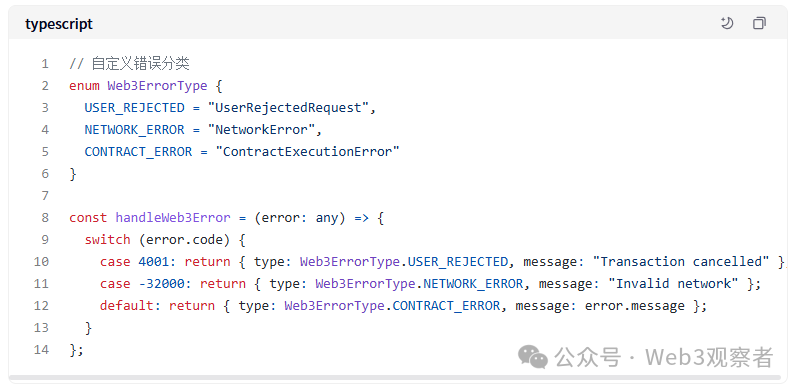Click line number 14 in the gutter

(41, 350)
